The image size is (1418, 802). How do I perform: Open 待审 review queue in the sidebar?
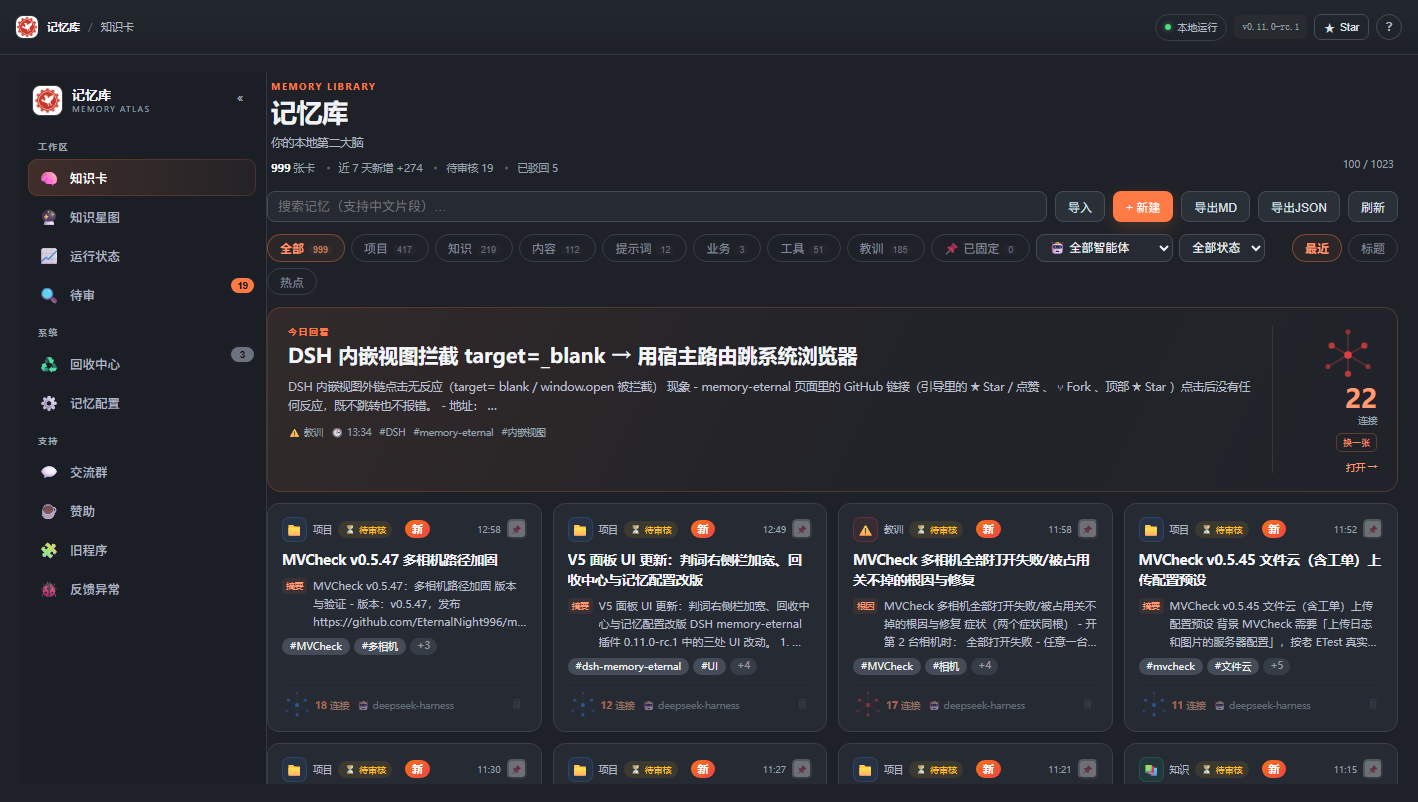pos(142,295)
